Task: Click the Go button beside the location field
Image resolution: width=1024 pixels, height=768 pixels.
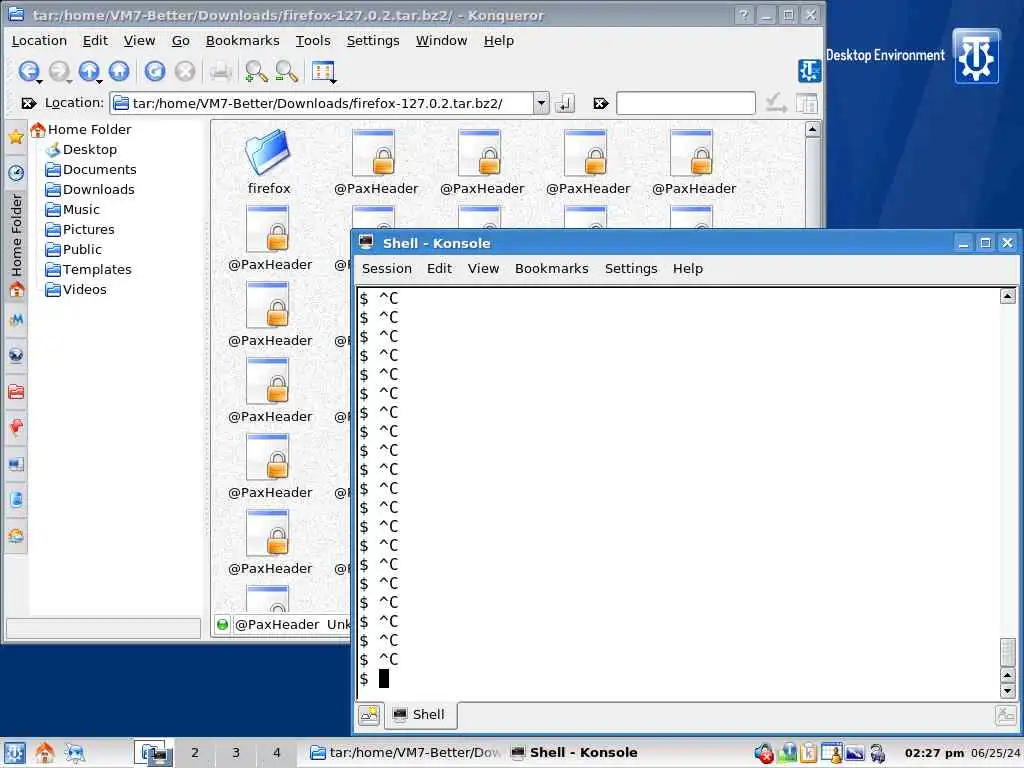Action: pos(565,103)
